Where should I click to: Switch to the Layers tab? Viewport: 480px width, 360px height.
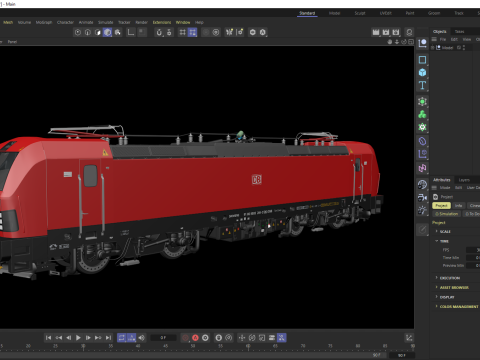click(464, 180)
